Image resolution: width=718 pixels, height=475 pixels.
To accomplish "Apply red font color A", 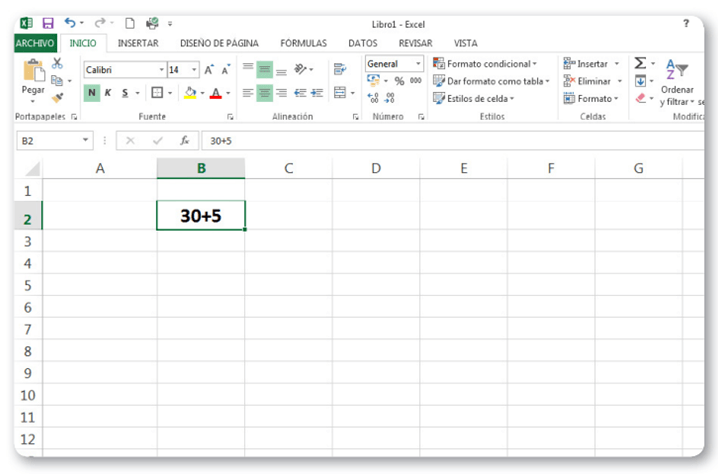I will point(216,93).
